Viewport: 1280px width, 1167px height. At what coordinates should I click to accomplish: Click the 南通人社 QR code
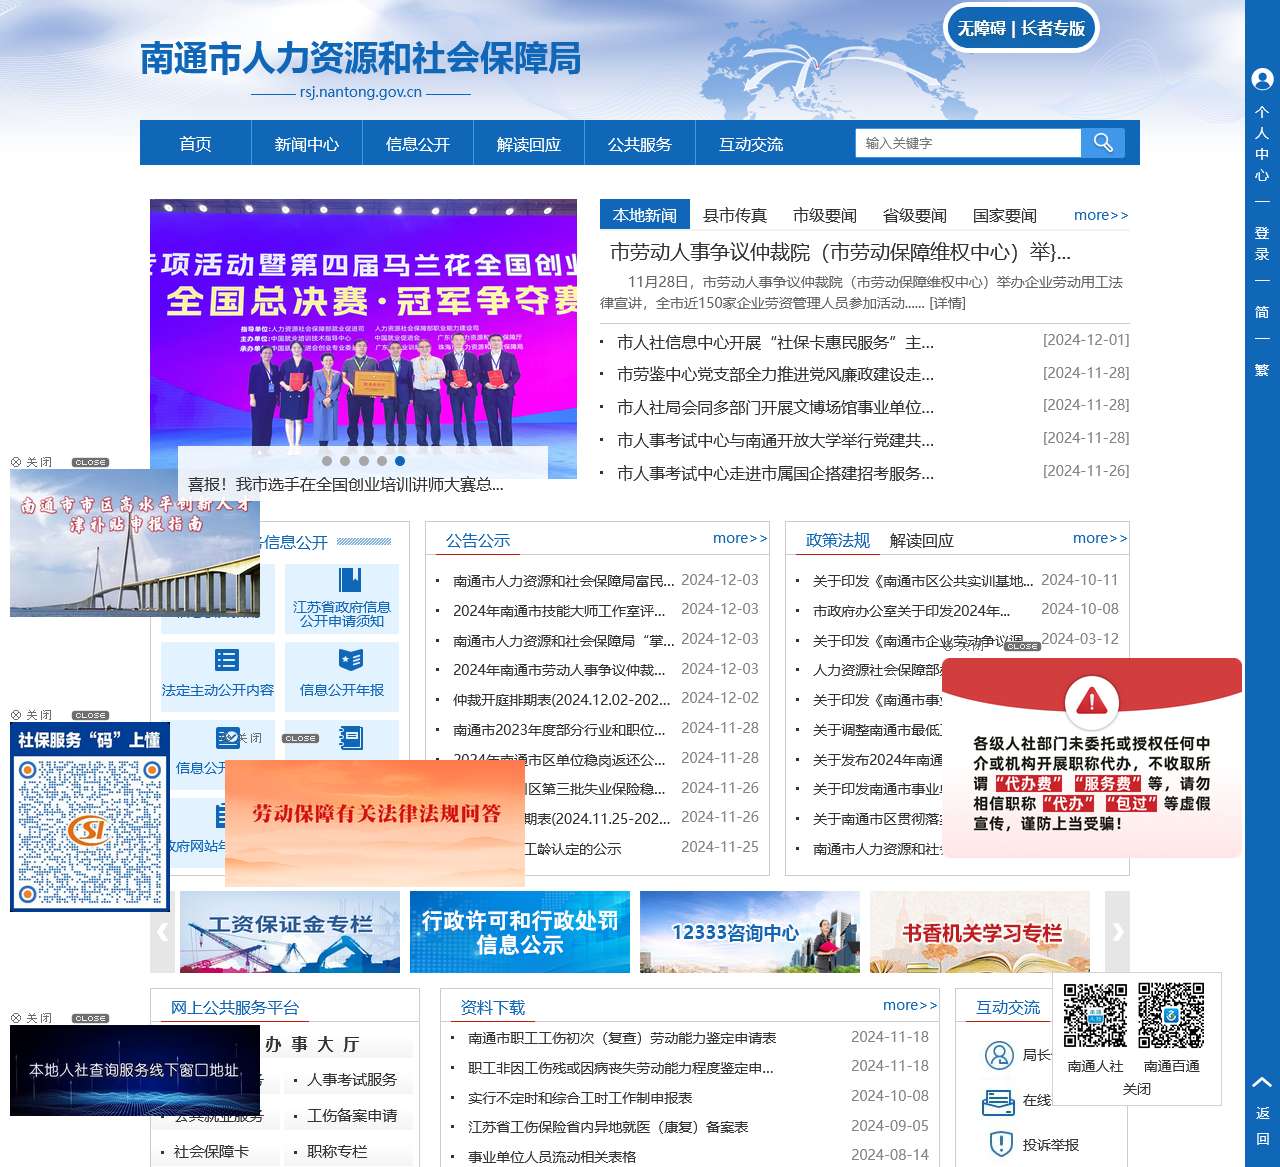coord(1095,1016)
